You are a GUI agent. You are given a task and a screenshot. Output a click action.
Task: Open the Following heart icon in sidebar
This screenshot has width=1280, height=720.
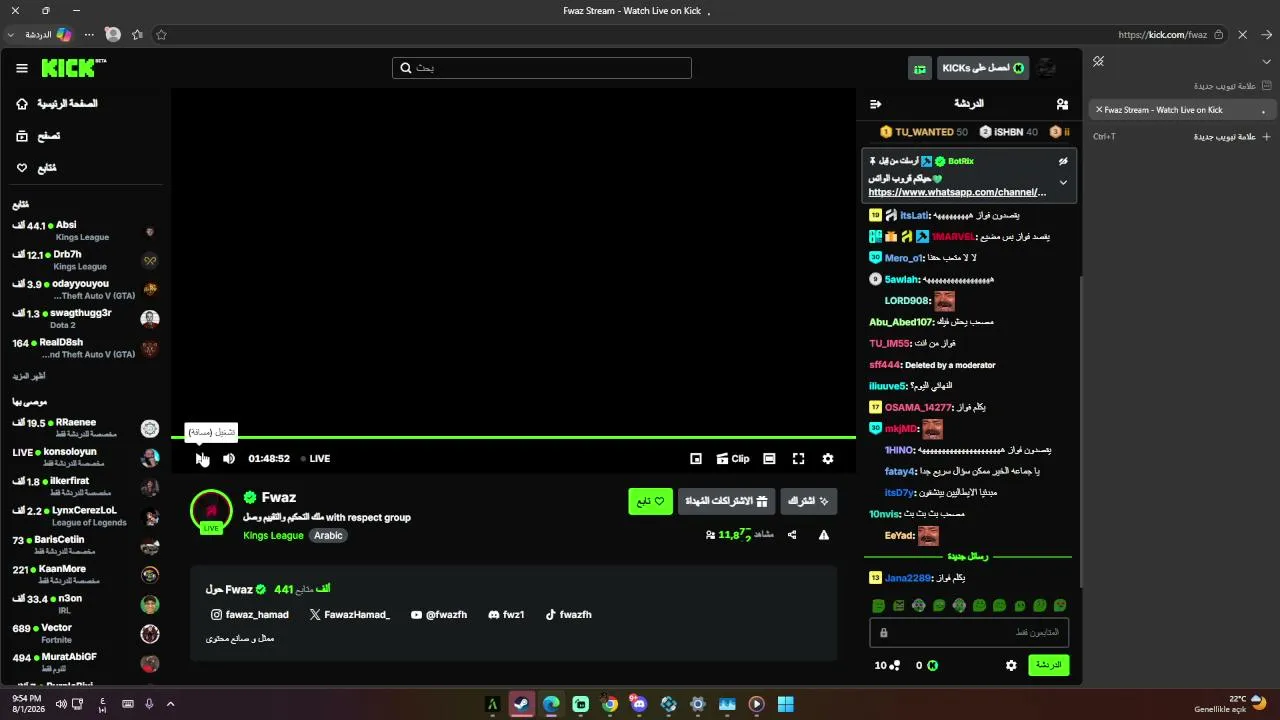(22, 168)
